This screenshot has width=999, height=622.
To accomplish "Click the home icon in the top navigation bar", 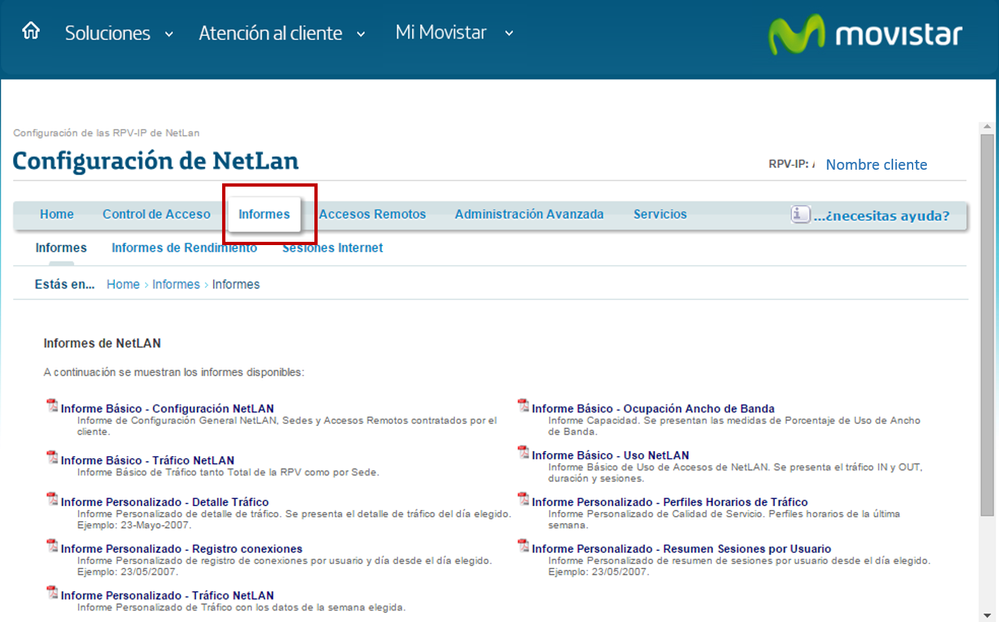I will [29, 30].
